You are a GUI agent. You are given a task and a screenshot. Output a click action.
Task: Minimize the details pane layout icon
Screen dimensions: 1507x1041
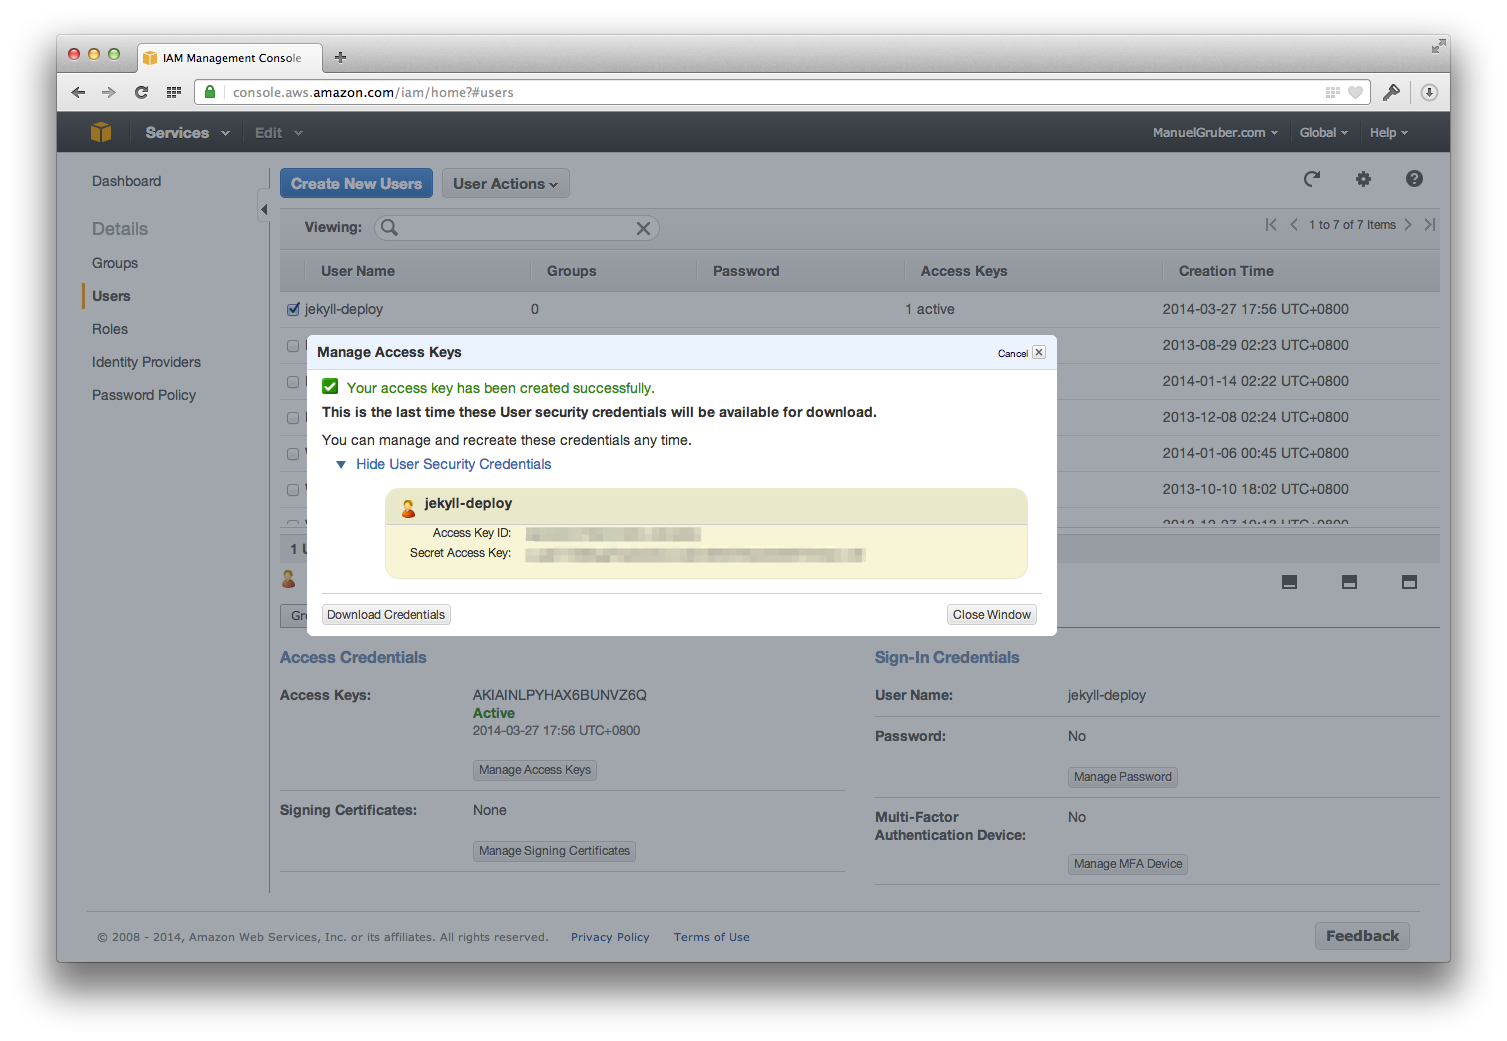(1290, 582)
